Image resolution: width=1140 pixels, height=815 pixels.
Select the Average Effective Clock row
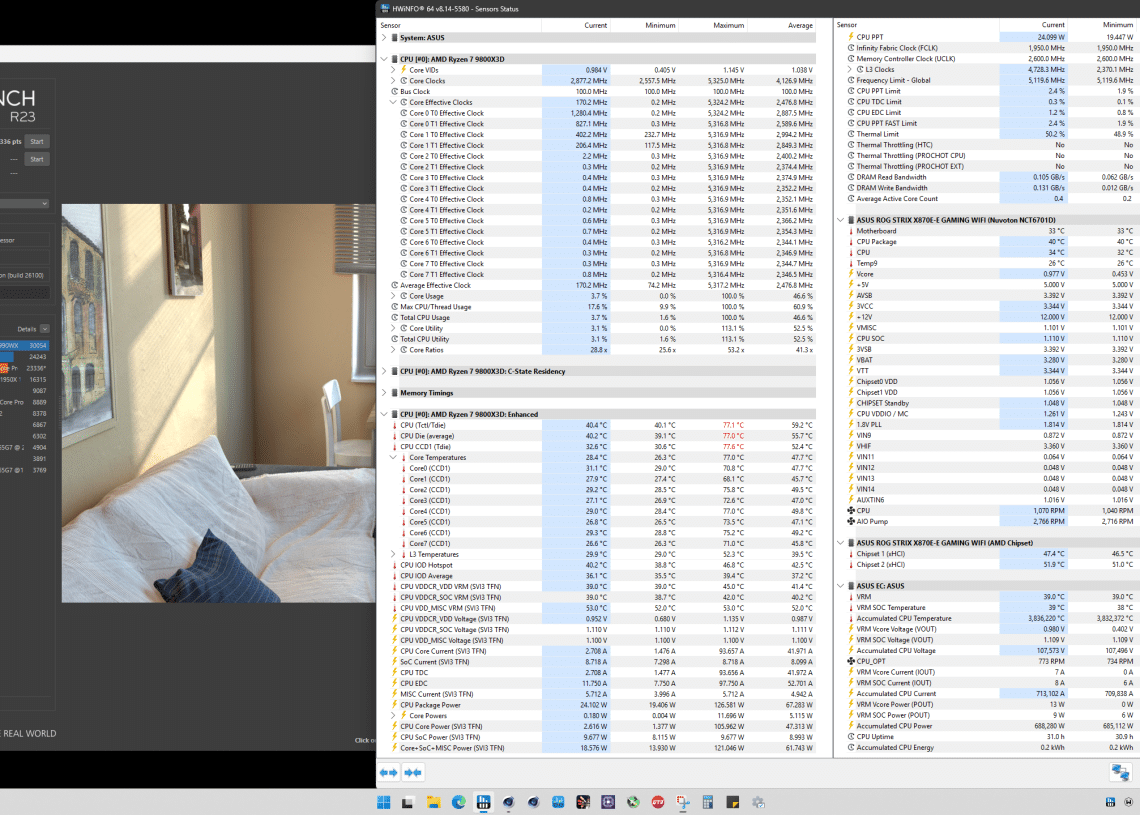(x=601, y=285)
